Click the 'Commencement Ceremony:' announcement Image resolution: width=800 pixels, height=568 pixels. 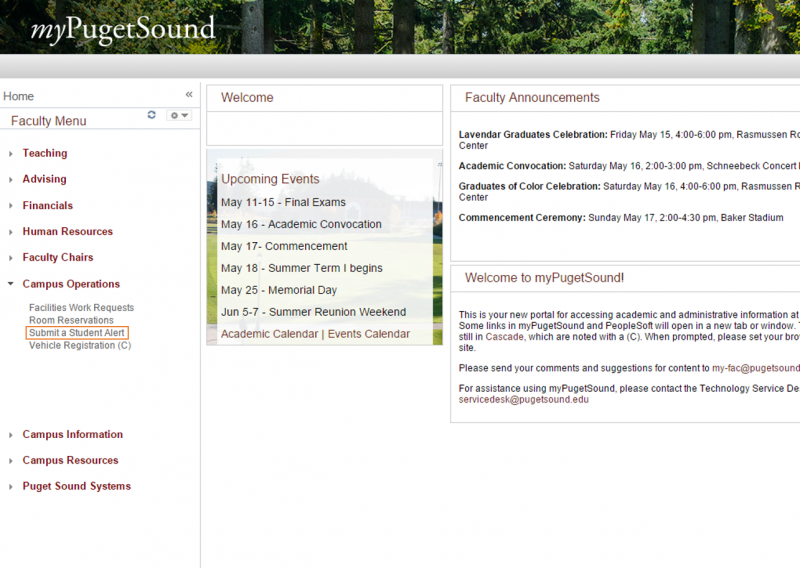[x=522, y=217]
